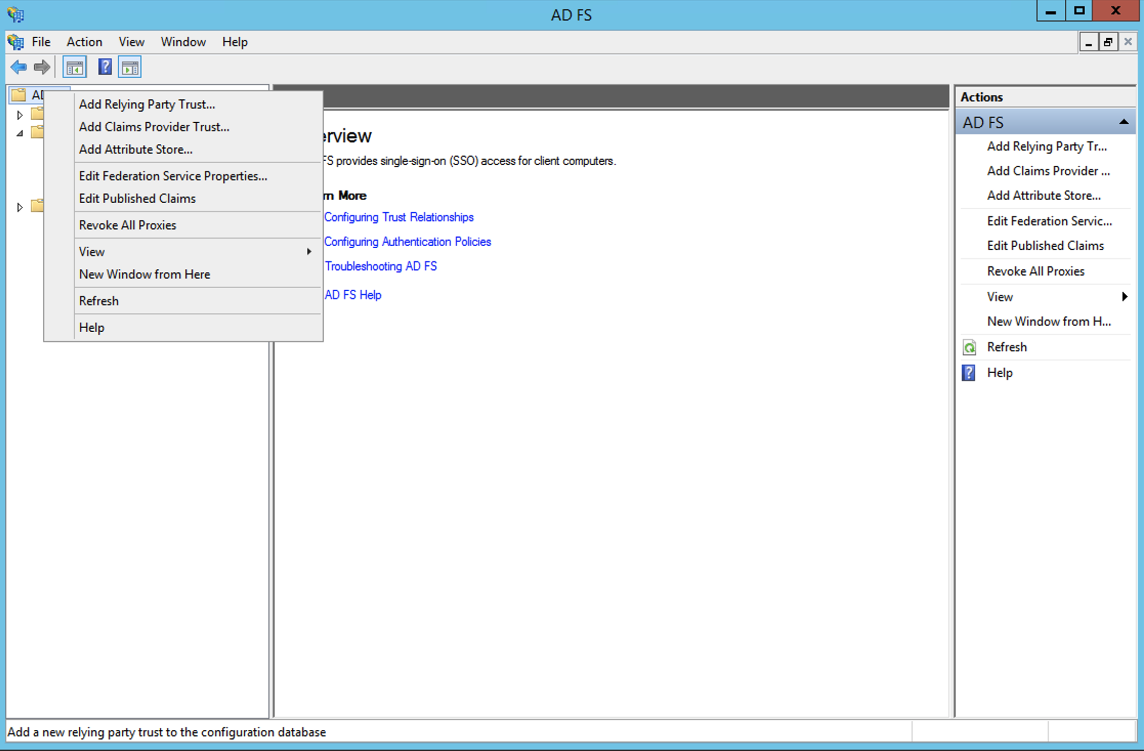Click New Window from H... in Actions pane
Image resolution: width=1144 pixels, height=751 pixels.
click(1049, 321)
